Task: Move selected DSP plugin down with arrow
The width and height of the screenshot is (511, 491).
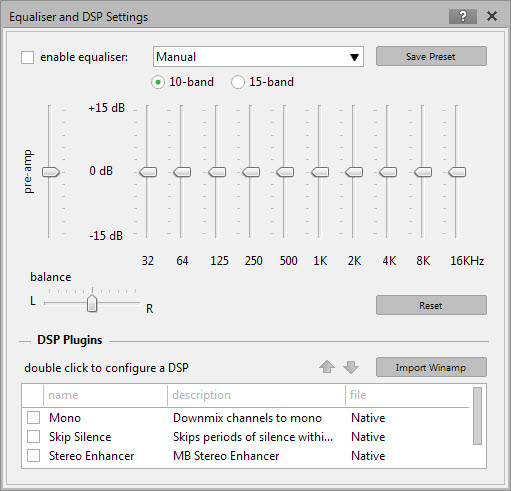Action: coord(351,367)
